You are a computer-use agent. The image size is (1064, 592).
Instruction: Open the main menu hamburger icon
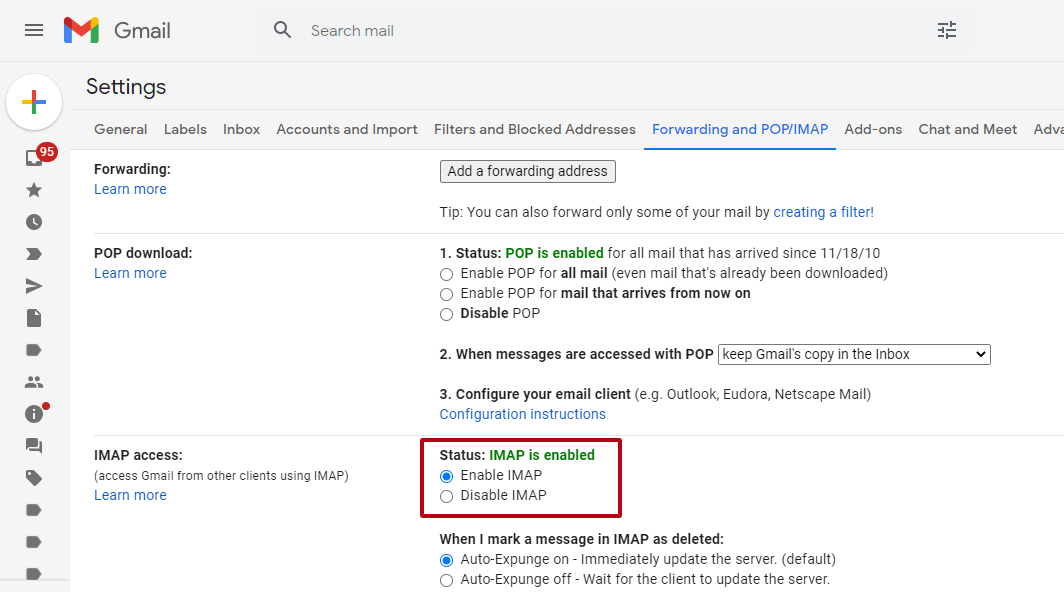coord(34,31)
